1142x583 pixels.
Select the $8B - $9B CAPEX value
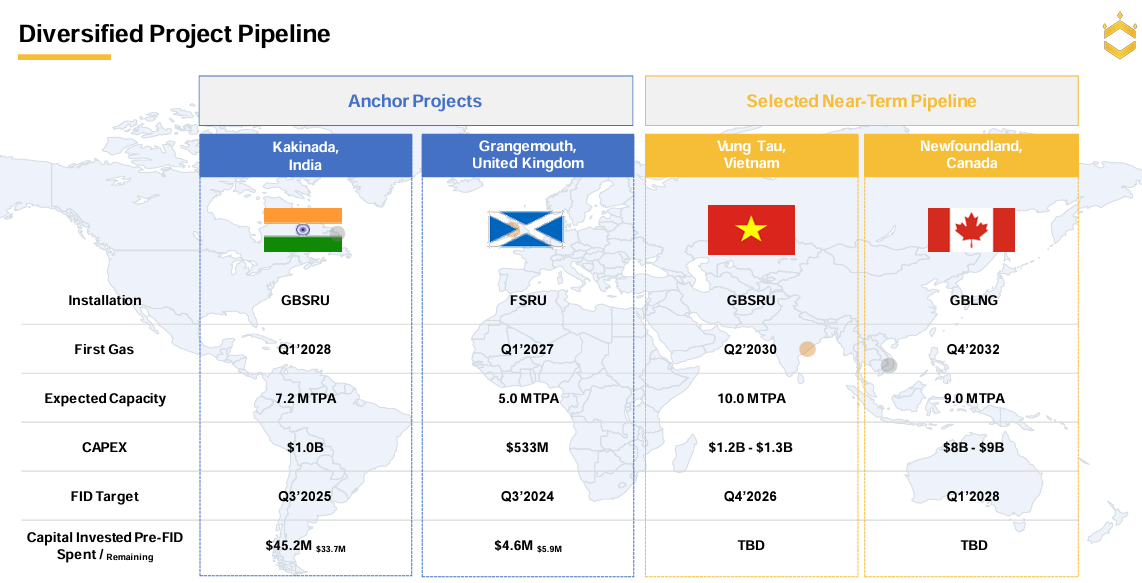(x=974, y=447)
